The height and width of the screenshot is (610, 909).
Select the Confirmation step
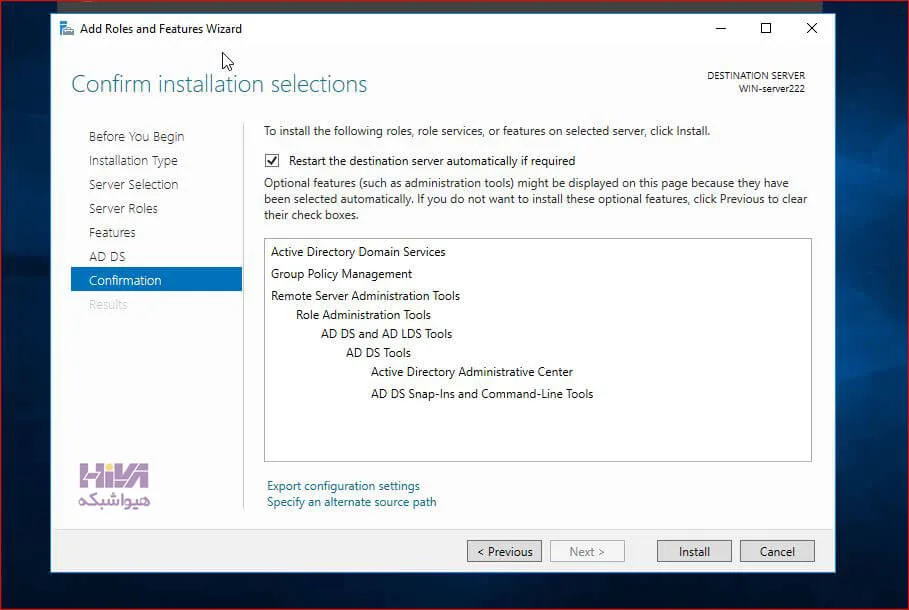point(156,279)
